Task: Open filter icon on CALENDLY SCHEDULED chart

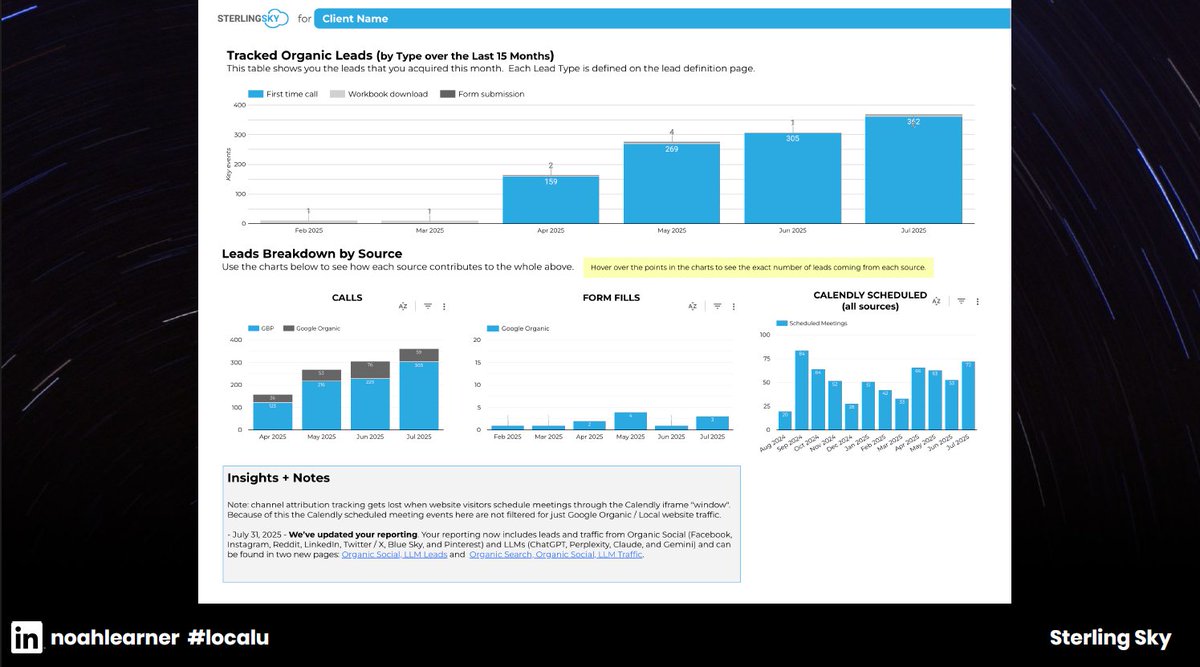Action: tap(961, 300)
